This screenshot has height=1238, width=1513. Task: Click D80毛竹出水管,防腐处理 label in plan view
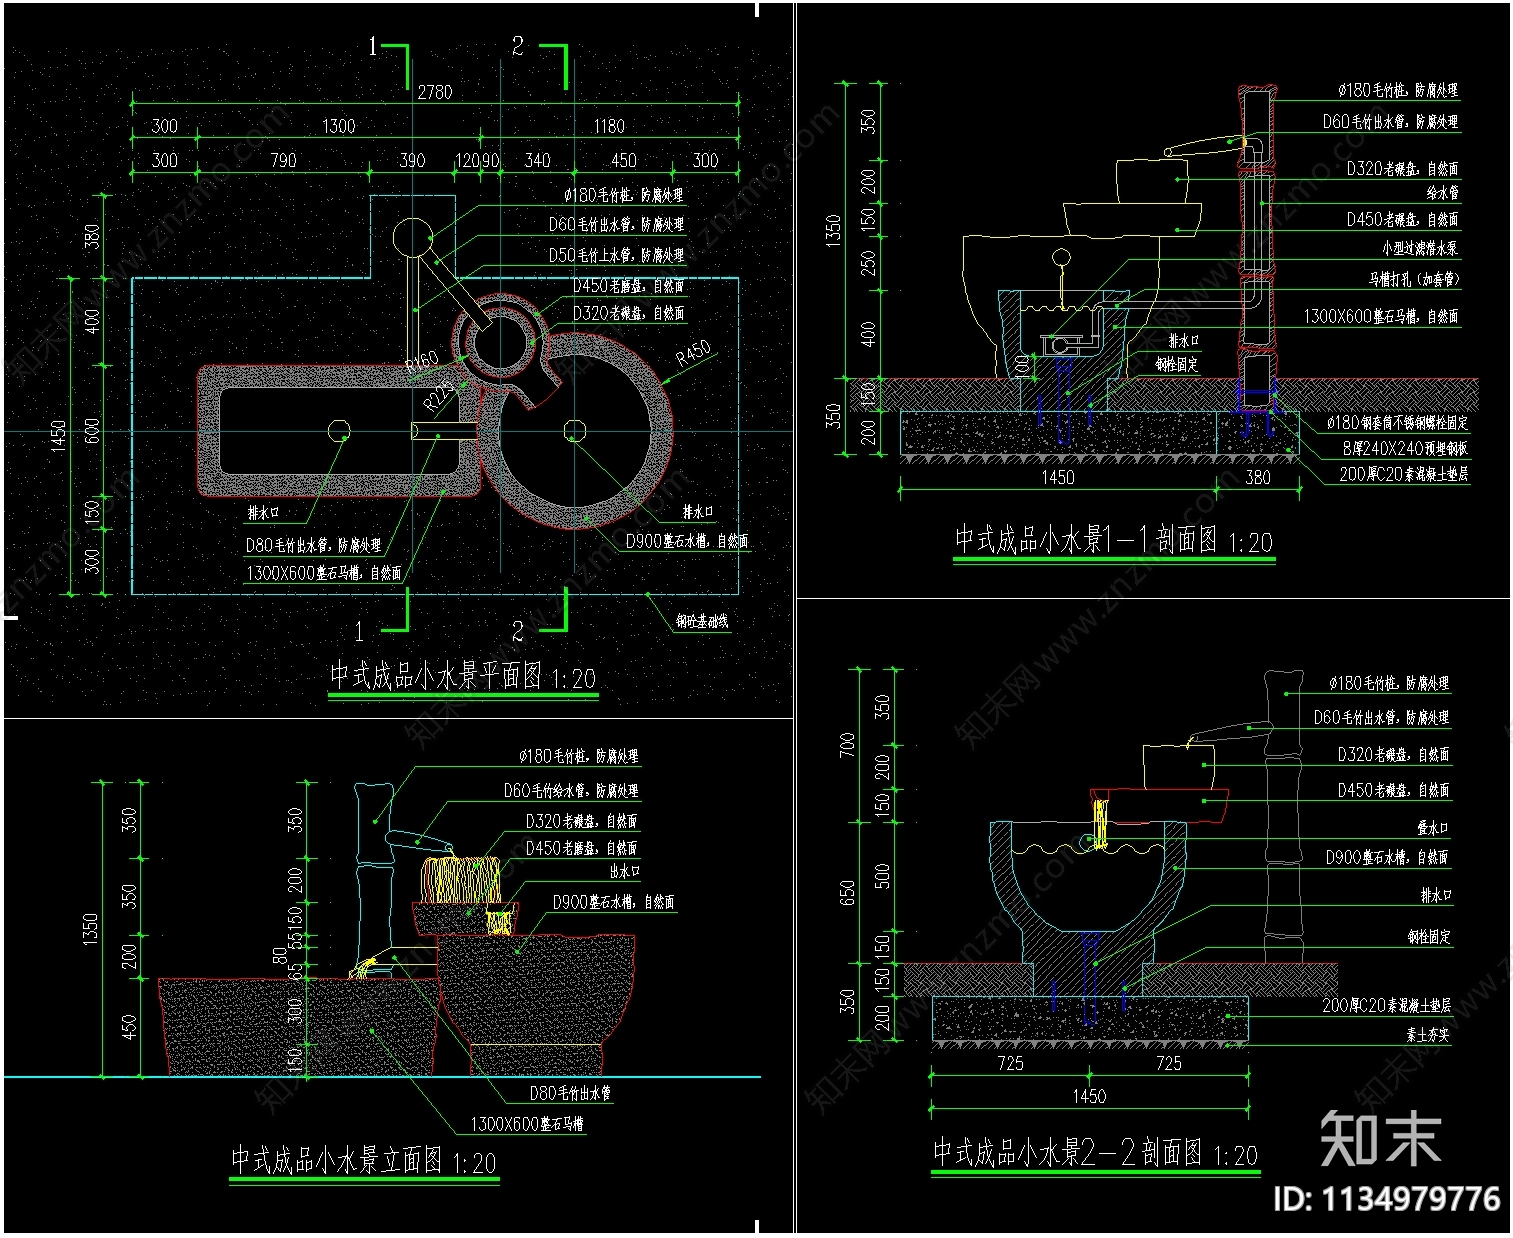(x=314, y=545)
